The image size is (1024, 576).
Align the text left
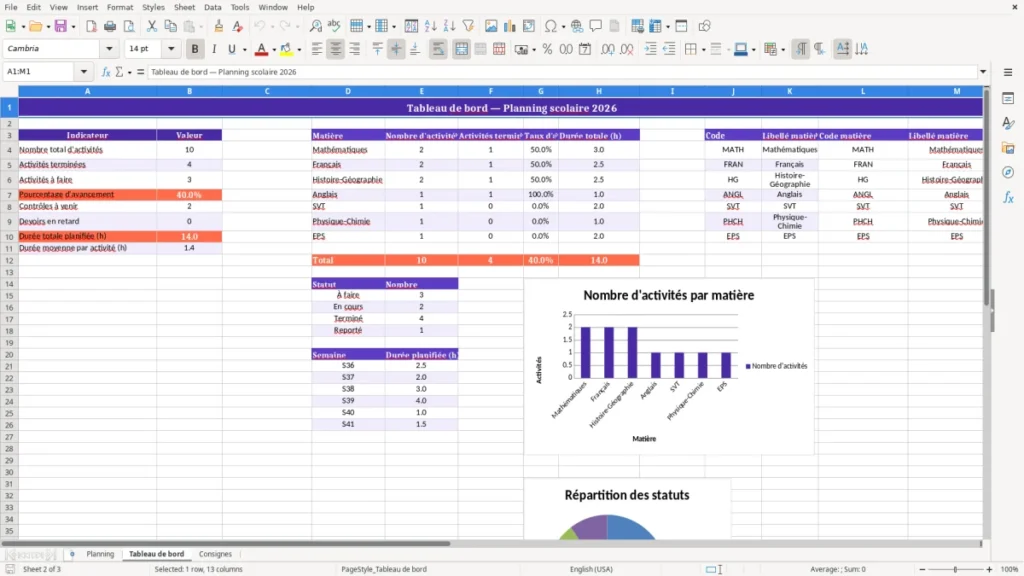click(317, 49)
